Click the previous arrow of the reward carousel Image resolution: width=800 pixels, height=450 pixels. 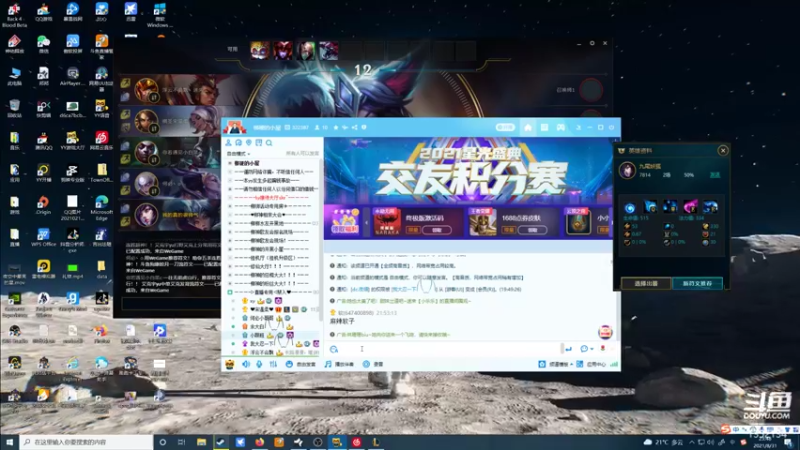click(x=366, y=222)
